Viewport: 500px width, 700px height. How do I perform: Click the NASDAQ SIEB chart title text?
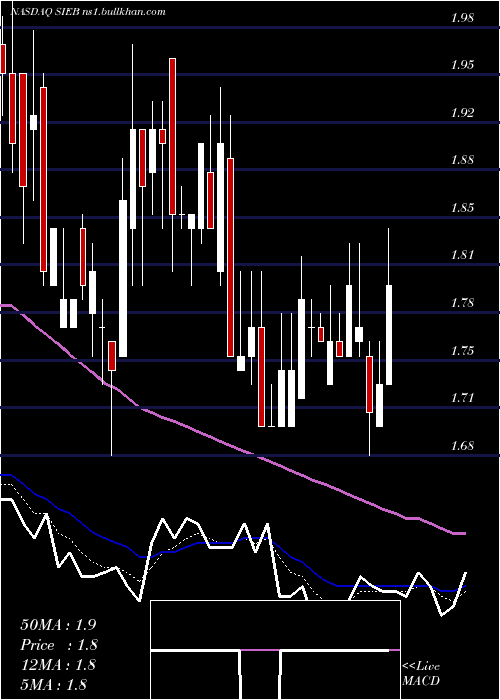[88, 12]
